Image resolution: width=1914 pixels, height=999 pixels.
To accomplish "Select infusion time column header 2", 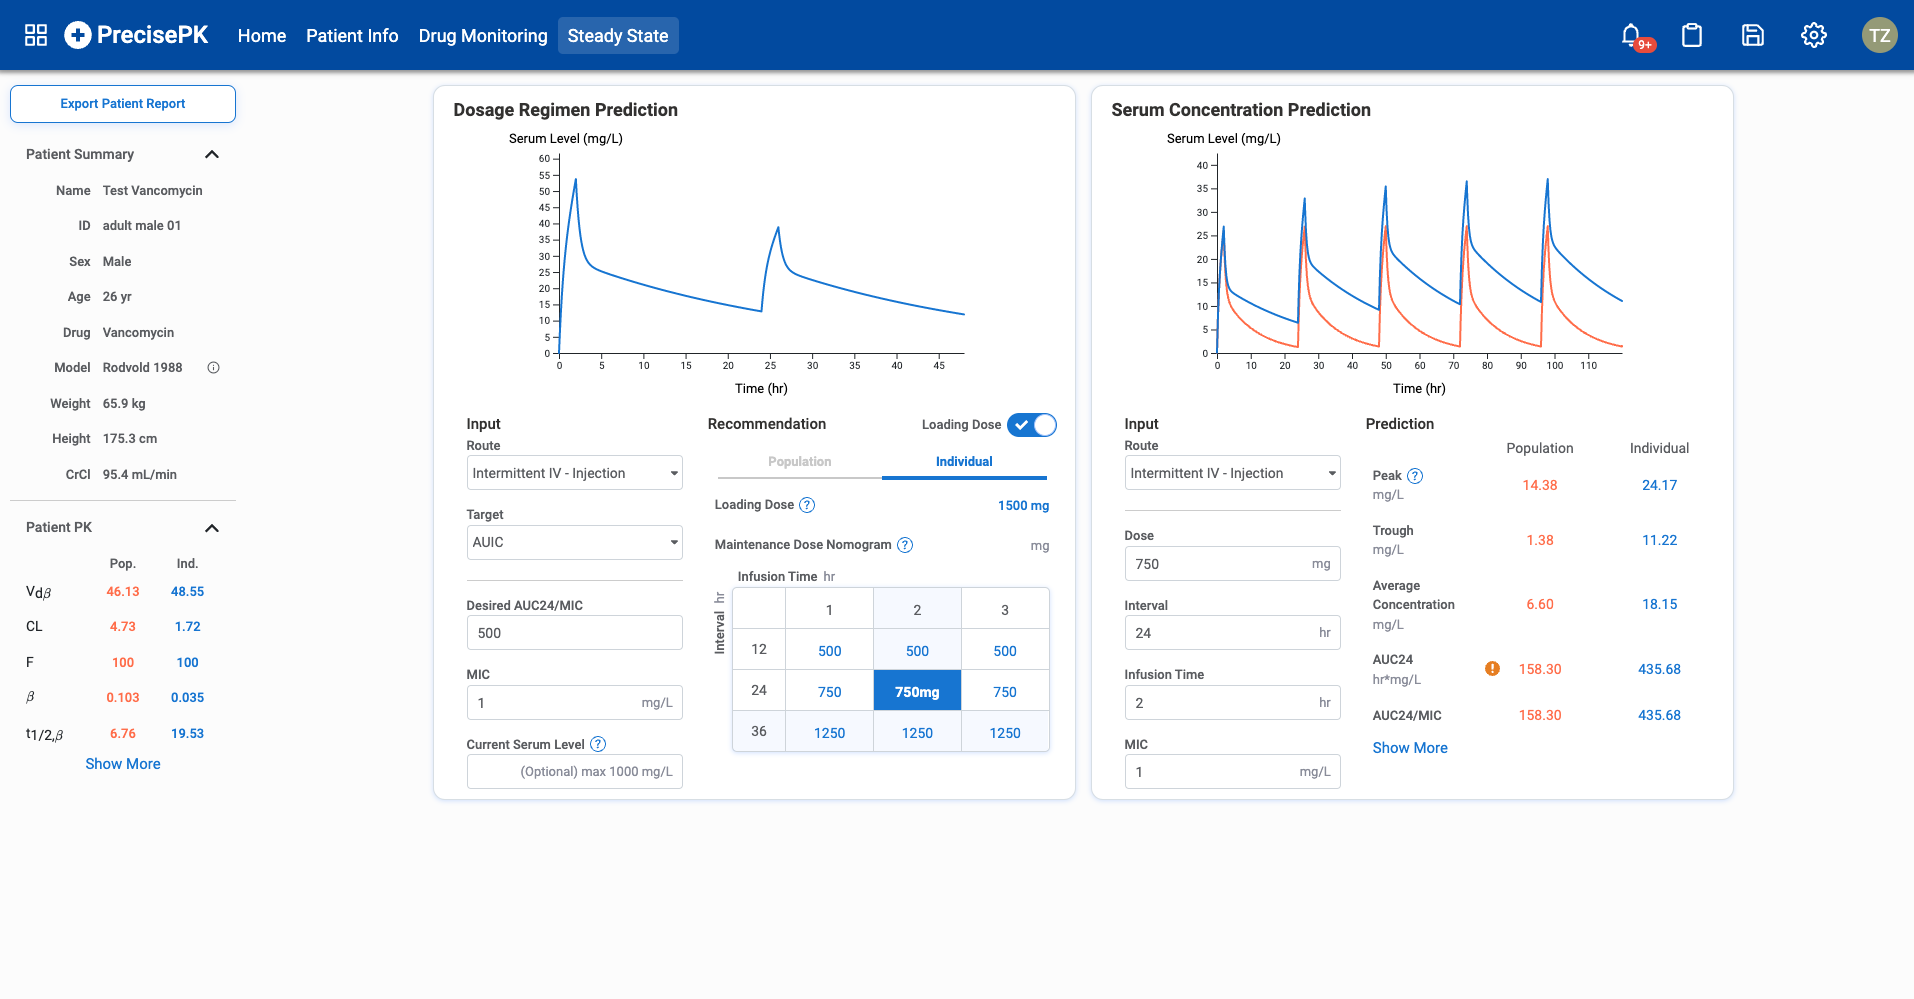I will 917,610.
